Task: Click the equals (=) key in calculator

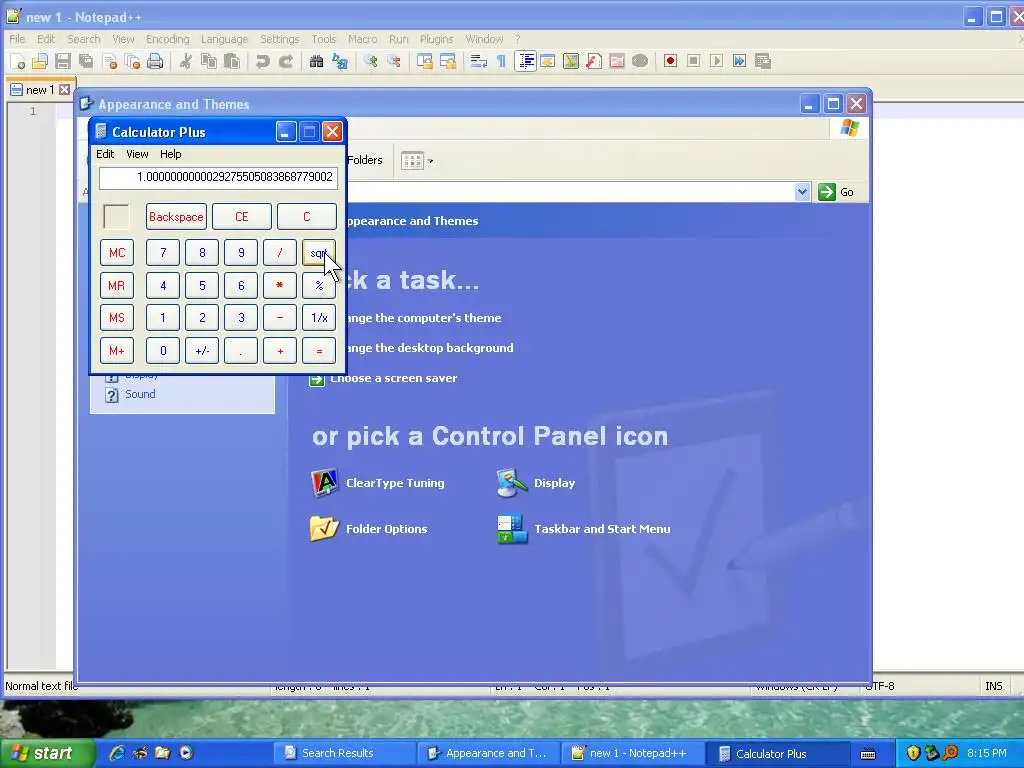Action: tap(319, 351)
